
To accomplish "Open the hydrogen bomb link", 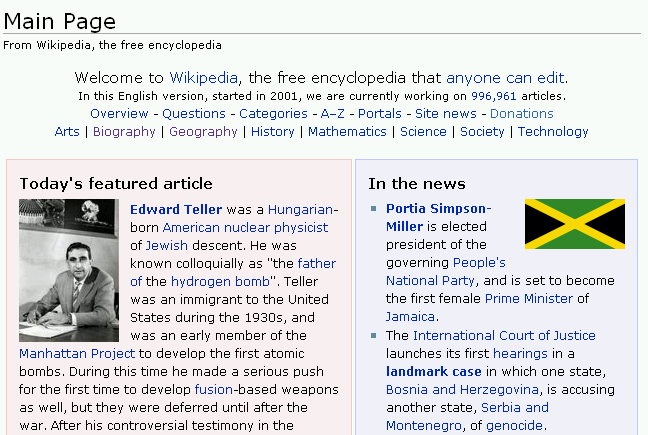I will coord(220,281).
